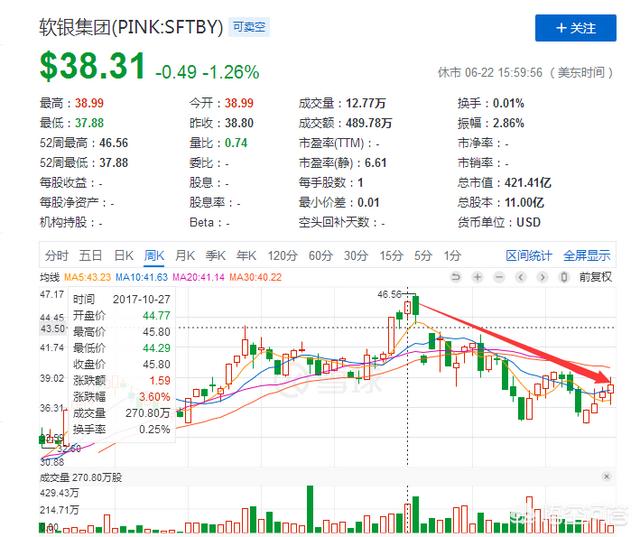The height and width of the screenshot is (537, 640).
Task: Click stock title 软银集团(PINK:SFTBY)
Action: tap(131, 27)
